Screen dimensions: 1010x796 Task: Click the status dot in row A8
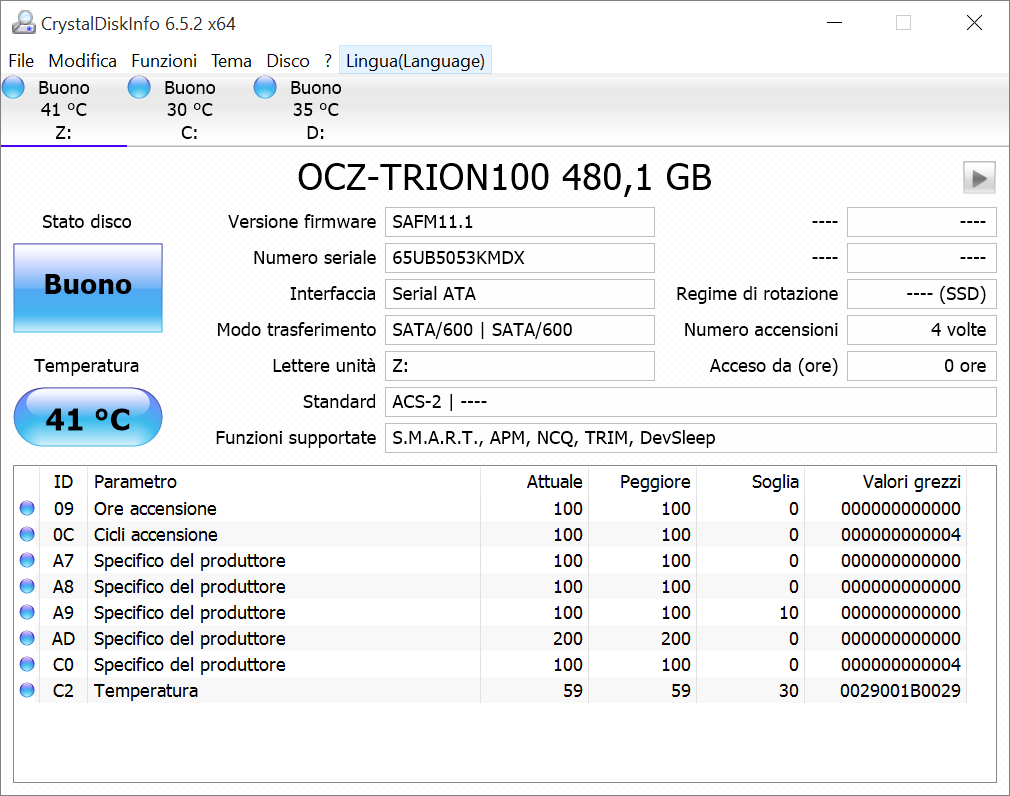27,586
